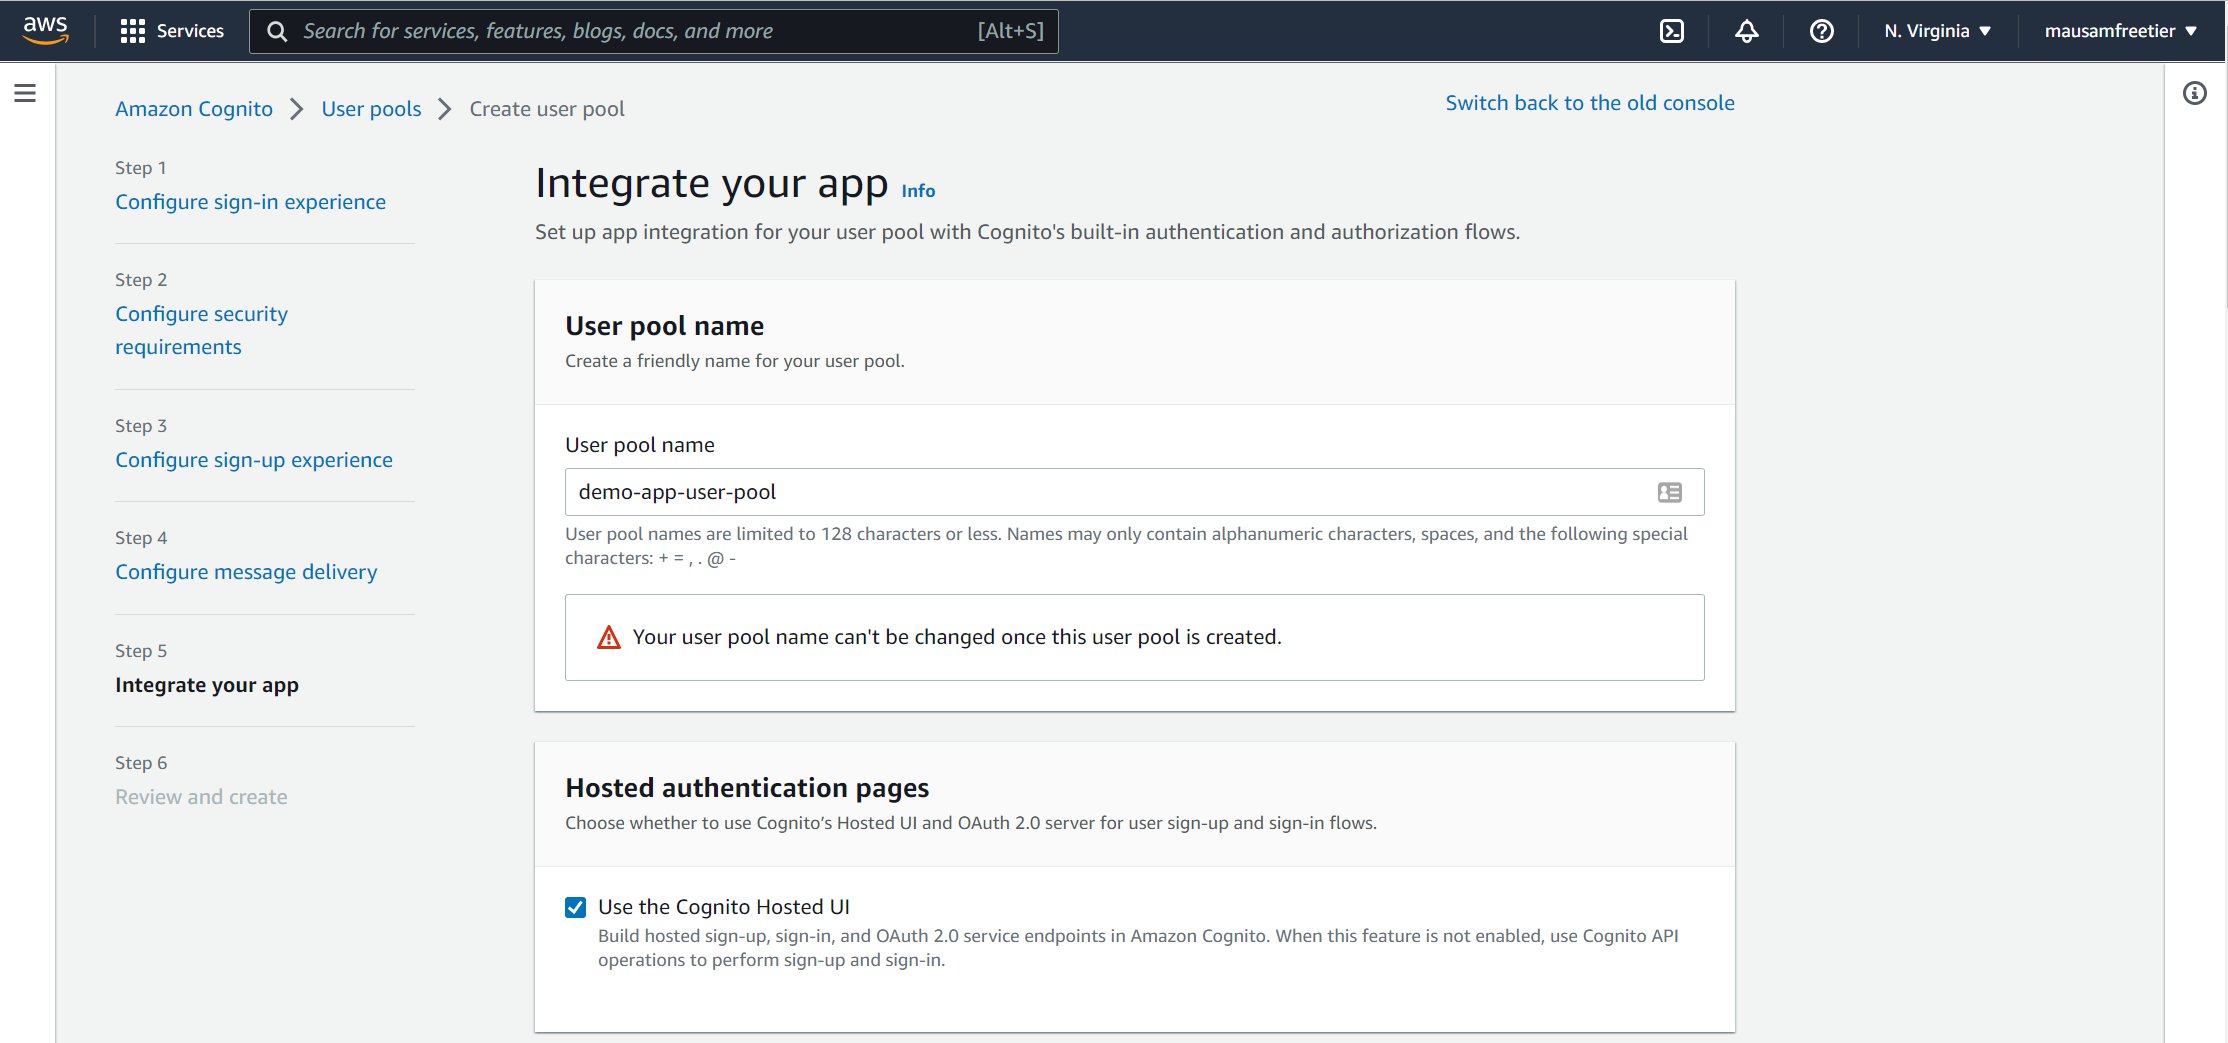The image size is (2228, 1043).
Task: Click the autofill icon in name field
Action: tap(1669, 492)
